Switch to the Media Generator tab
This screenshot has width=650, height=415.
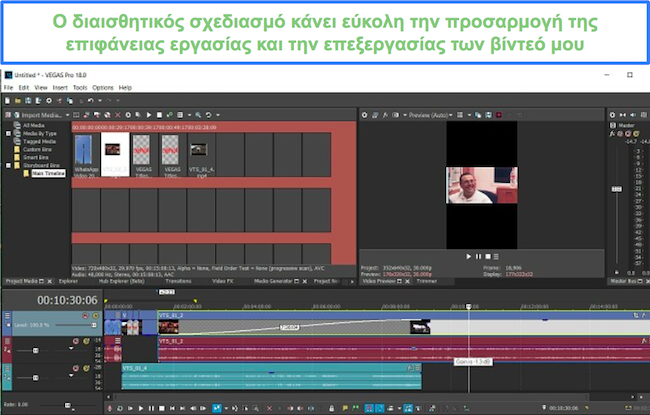pyautogui.click(x=273, y=281)
